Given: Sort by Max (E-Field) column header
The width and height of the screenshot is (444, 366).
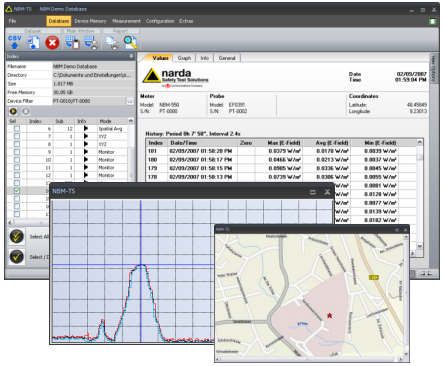Looking at the screenshot, I should pyautogui.click(x=284, y=143).
